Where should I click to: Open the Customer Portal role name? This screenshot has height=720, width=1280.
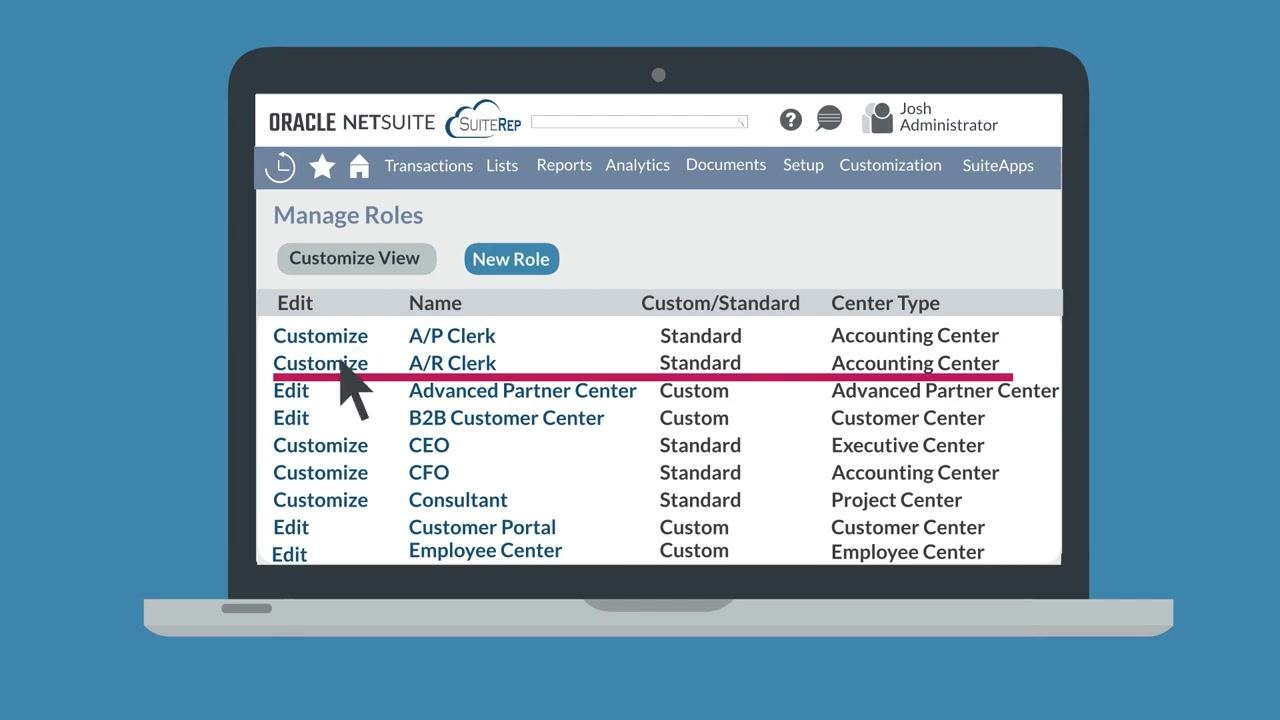(x=482, y=527)
